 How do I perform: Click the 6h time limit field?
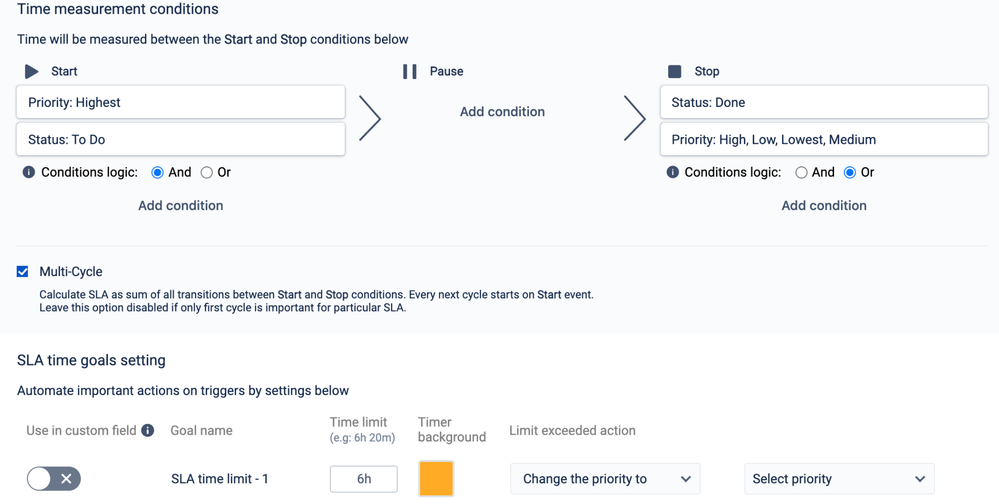[364, 479]
